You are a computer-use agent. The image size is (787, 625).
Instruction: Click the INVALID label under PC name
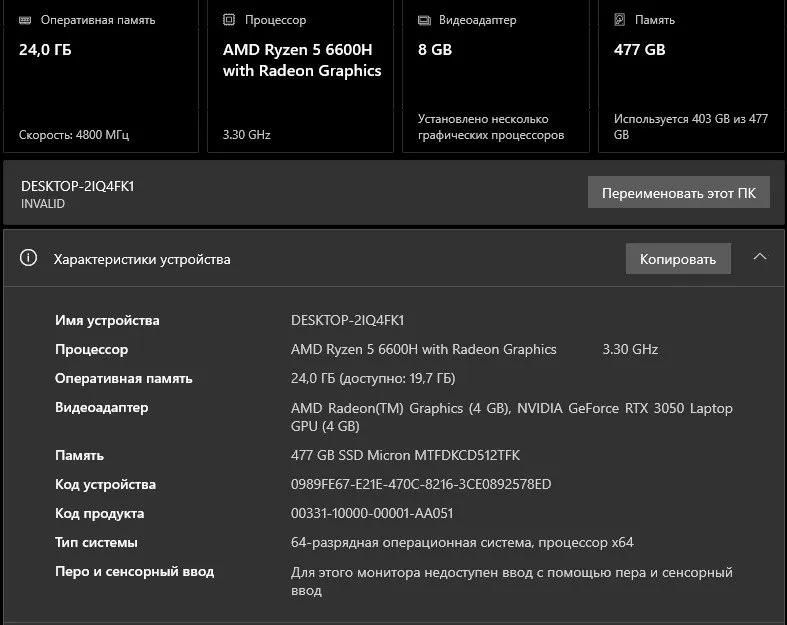(x=43, y=204)
